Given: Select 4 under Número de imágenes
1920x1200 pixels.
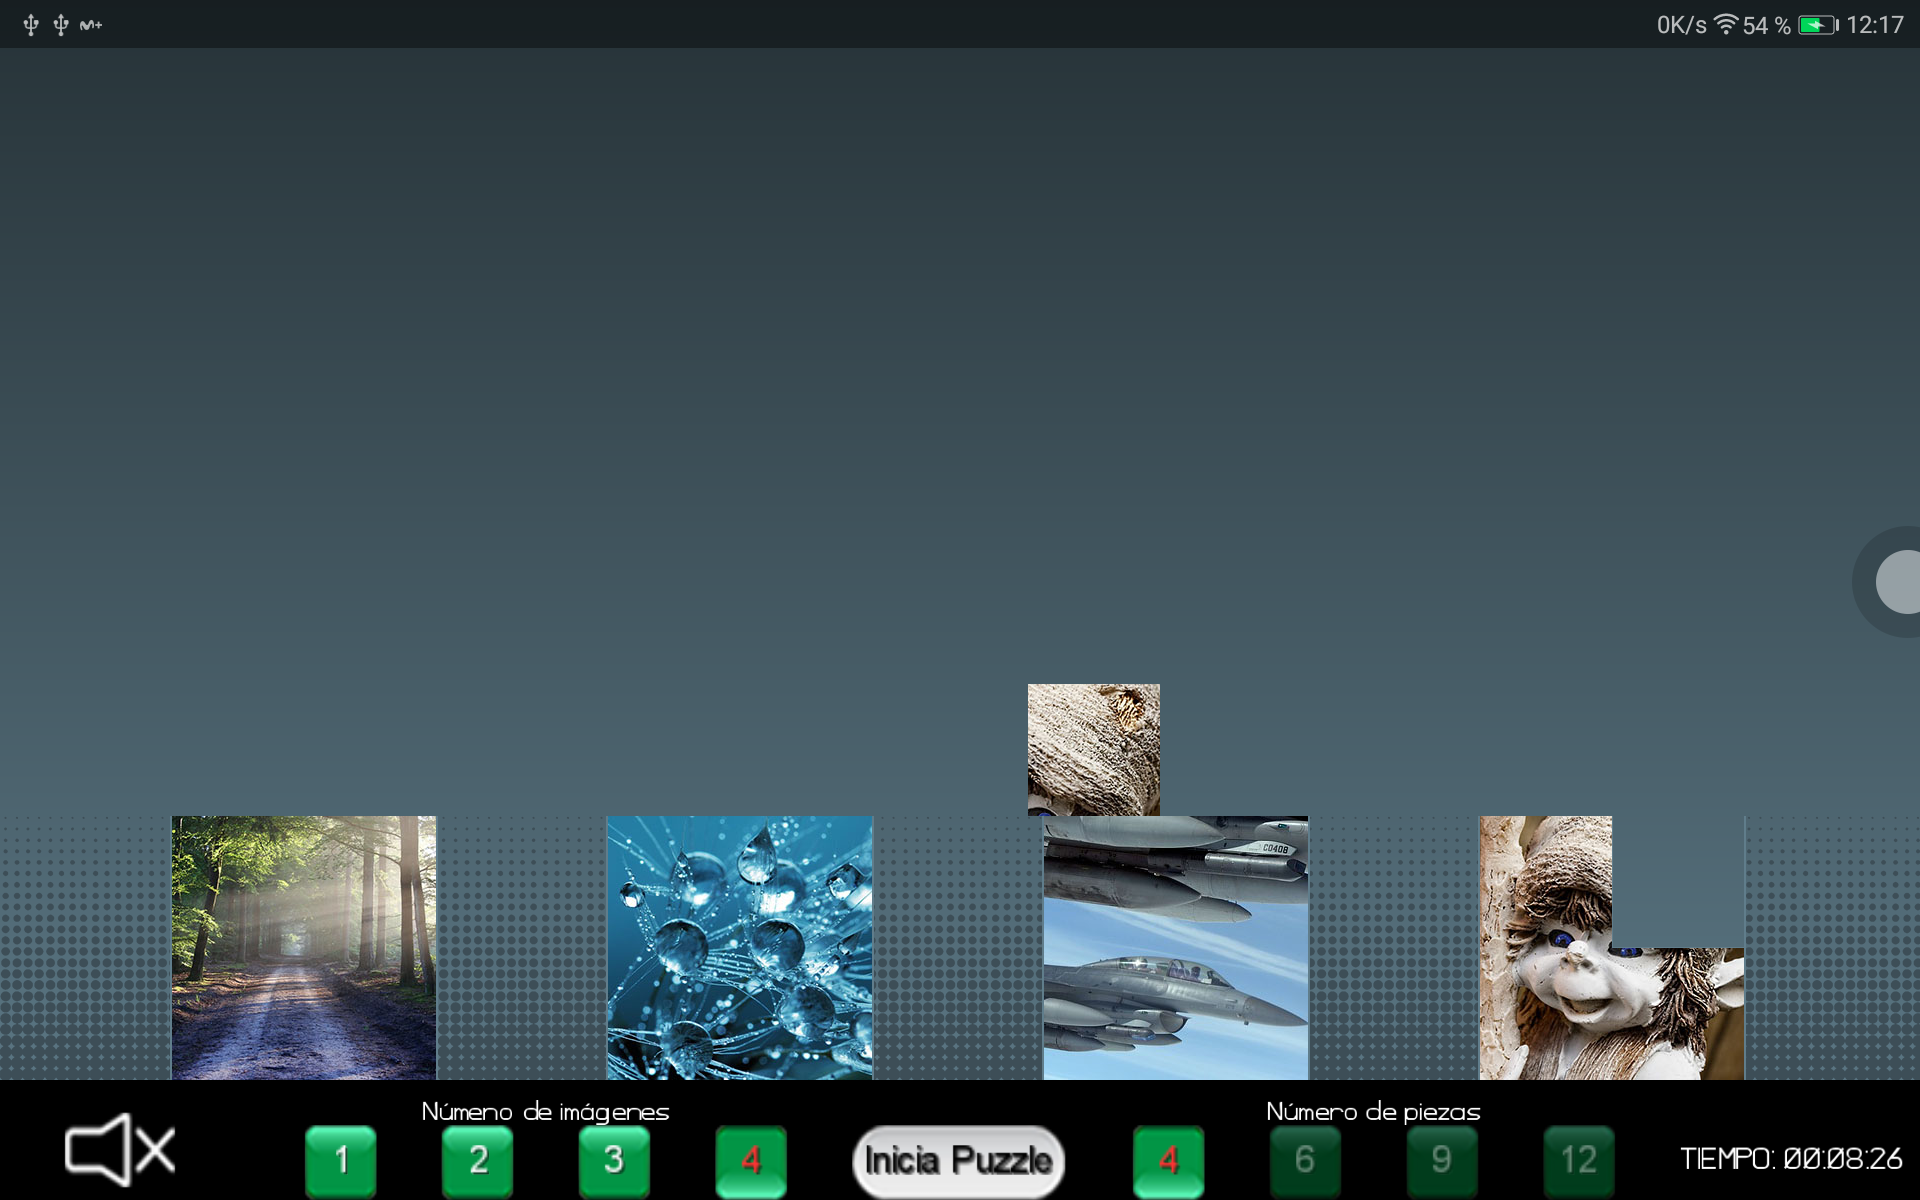Looking at the screenshot, I should pyautogui.click(x=751, y=1160).
